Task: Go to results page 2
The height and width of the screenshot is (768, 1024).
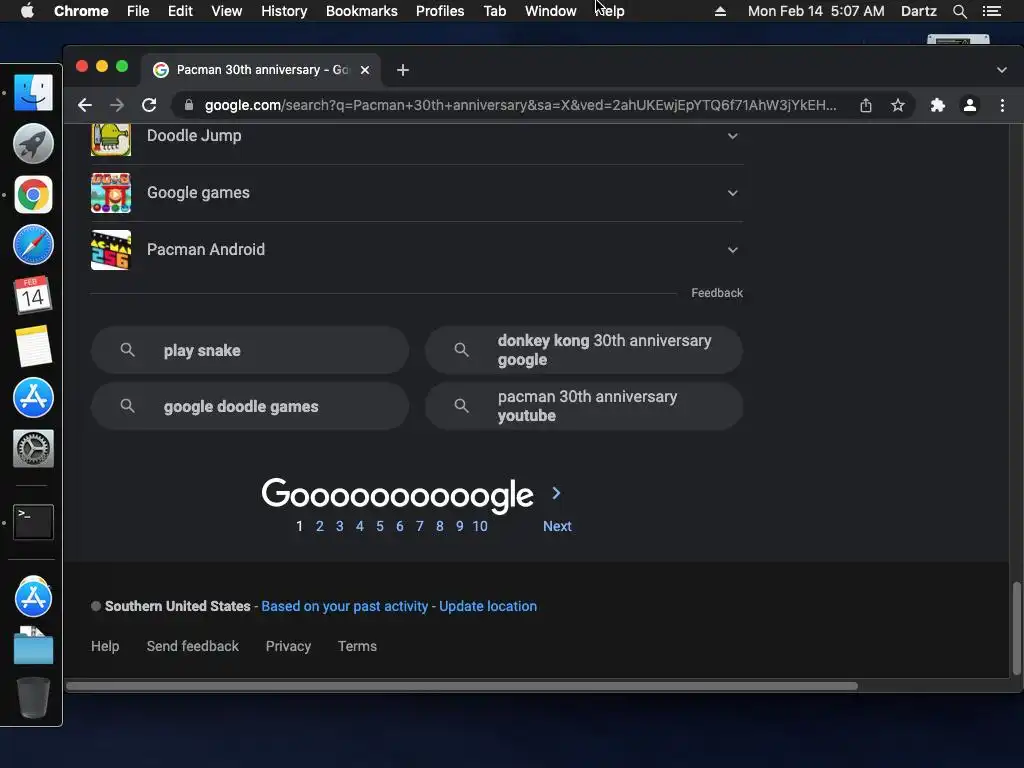Action: (319, 526)
